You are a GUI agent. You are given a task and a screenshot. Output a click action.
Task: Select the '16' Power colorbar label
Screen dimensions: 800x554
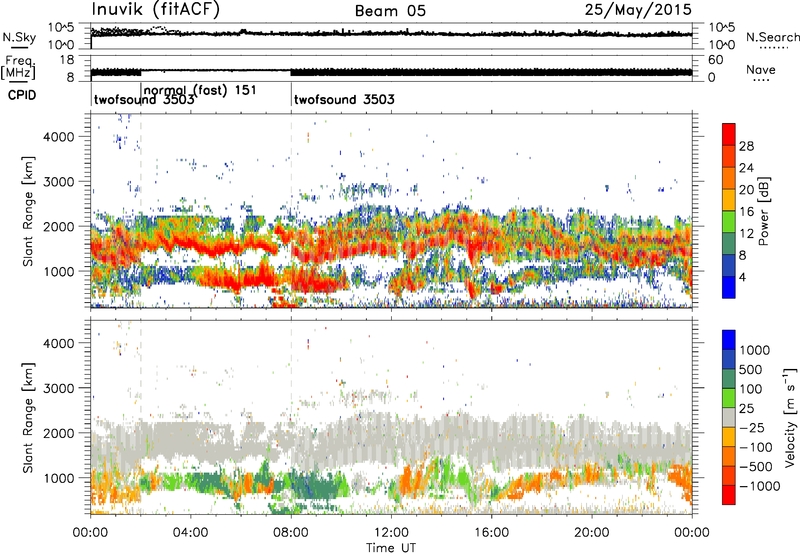746,212
